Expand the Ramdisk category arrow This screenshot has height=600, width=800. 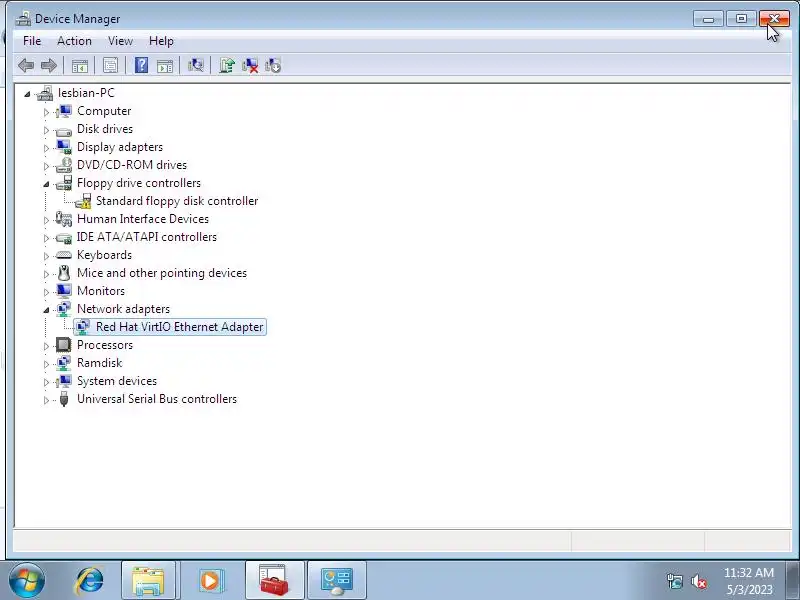coord(46,364)
